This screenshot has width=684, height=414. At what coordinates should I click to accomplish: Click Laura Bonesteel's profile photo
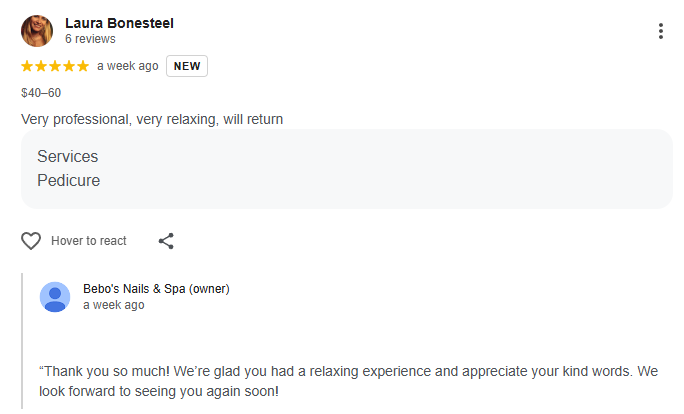coord(37,31)
